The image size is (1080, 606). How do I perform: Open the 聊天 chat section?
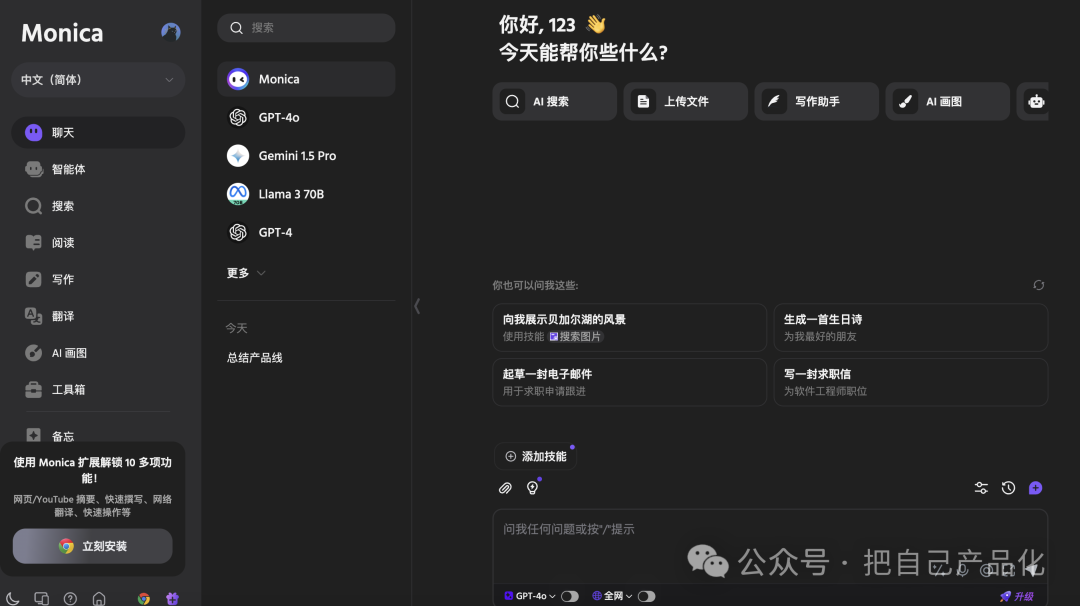click(98, 132)
